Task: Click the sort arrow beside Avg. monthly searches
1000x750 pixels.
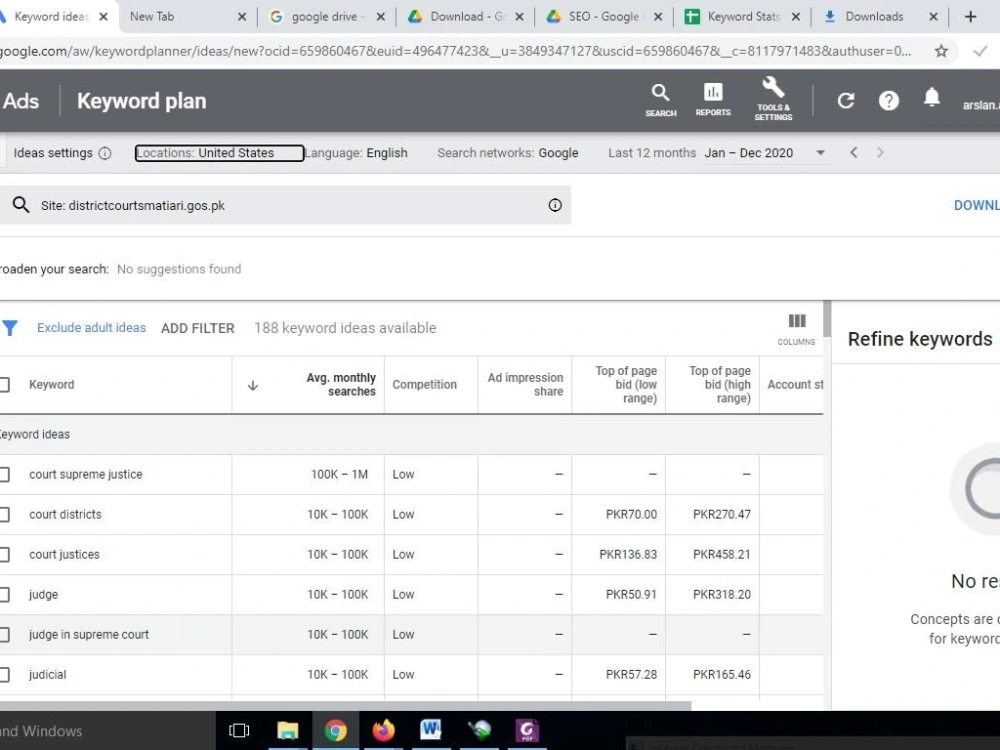Action: click(253, 385)
